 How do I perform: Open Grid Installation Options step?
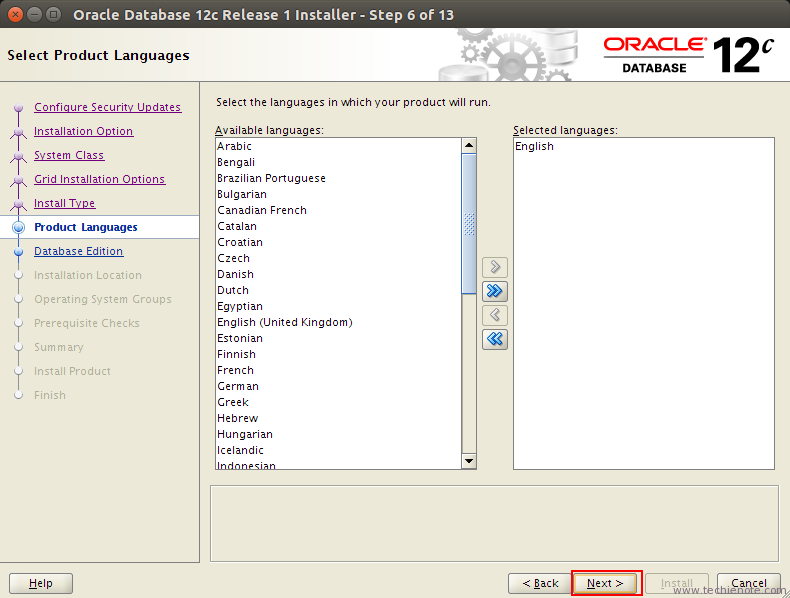pos(99,179)
